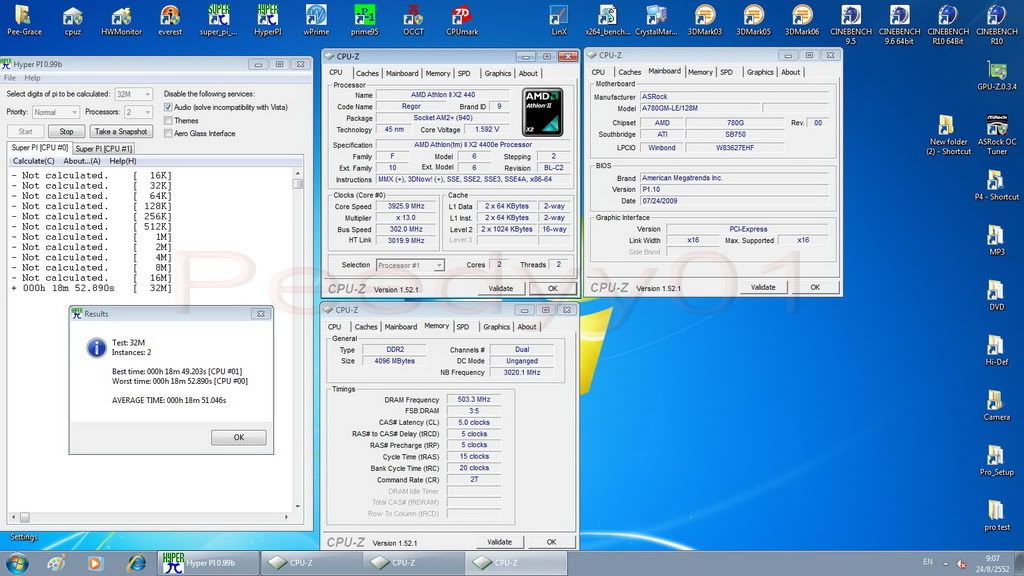
Task: Check Aero Glass Interface option
Action: pos(168,133)
